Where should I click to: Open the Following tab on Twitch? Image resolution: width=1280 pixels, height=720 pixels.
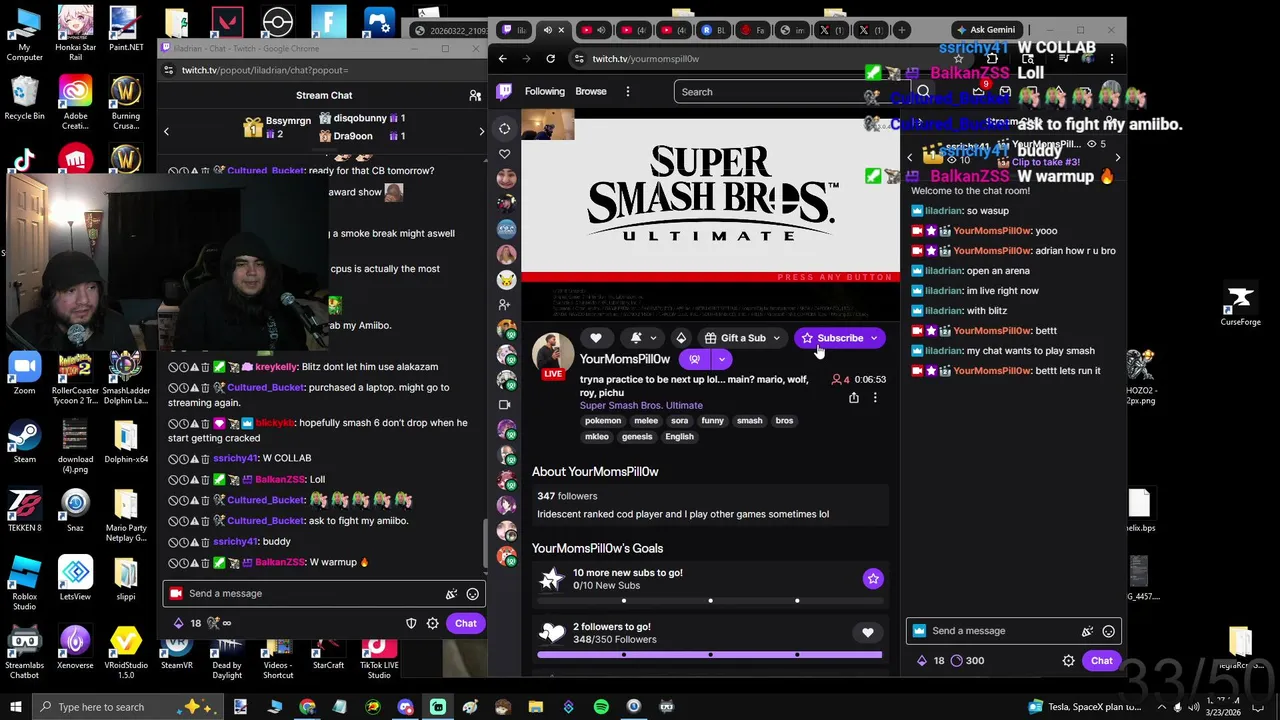pyautogui.click(x=545, y=92)
